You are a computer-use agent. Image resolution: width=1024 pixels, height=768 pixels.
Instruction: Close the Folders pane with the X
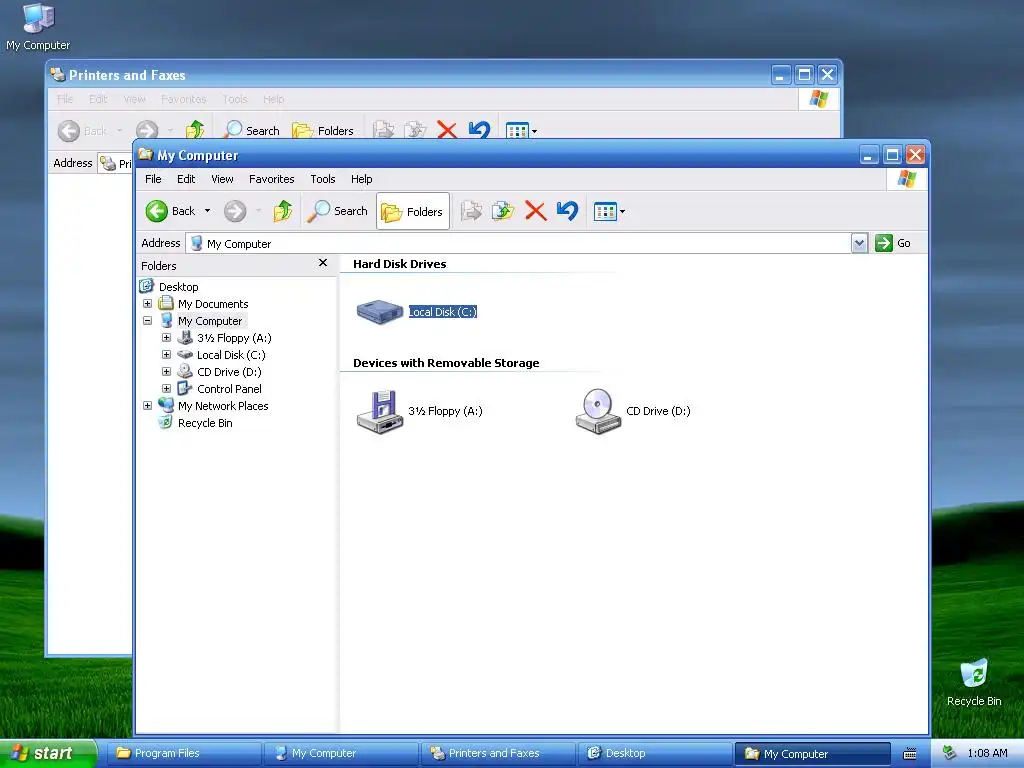(x=323, y=263)
